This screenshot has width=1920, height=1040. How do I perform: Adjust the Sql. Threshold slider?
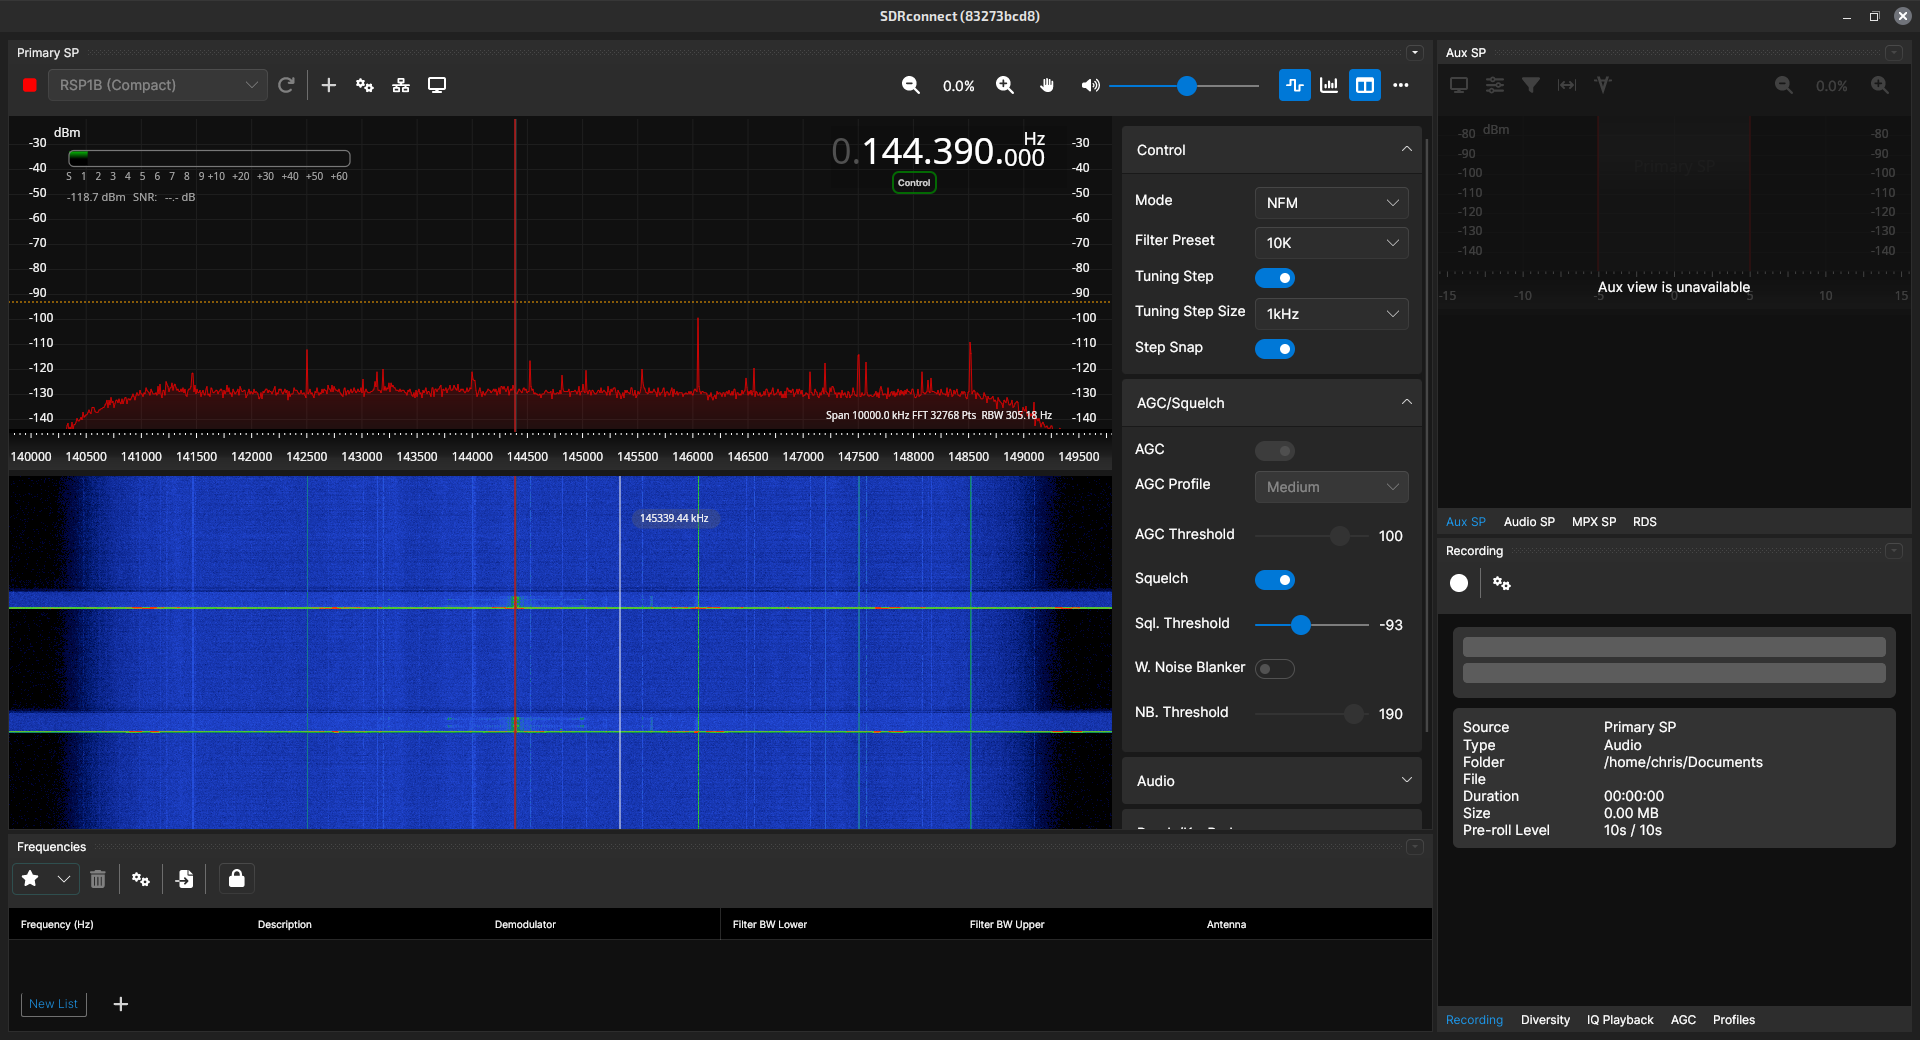(x=1300, y=625)
